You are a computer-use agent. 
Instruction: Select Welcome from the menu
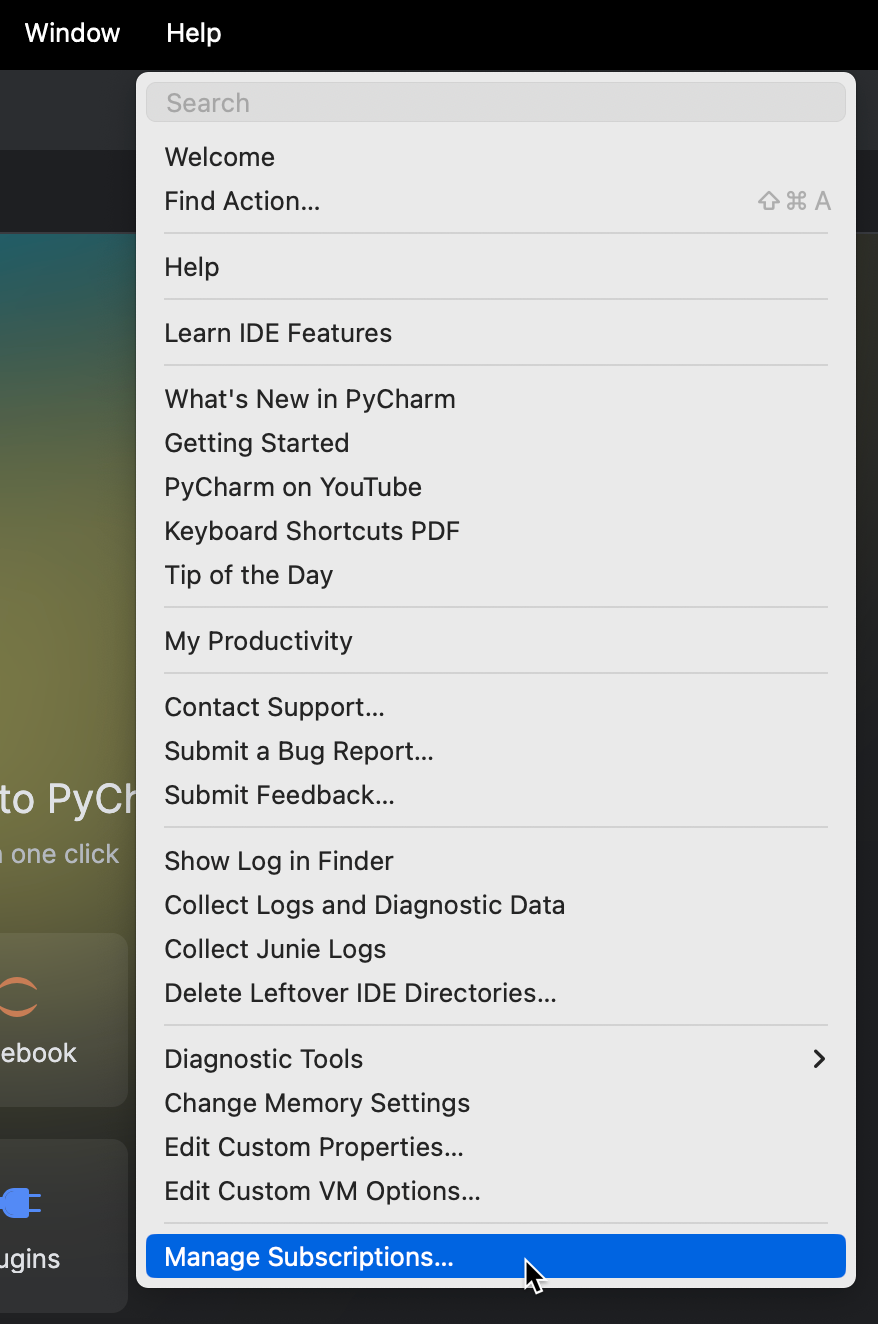point(219,156)
